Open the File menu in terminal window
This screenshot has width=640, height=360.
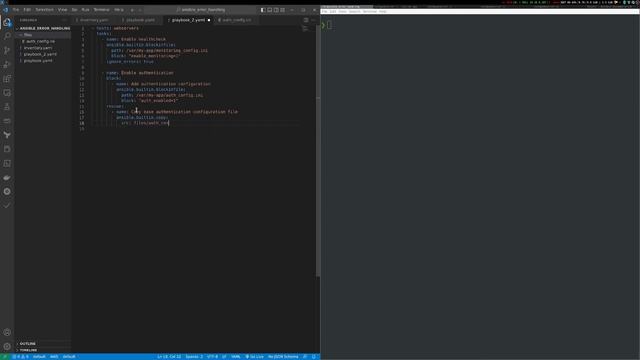[x=324, y=11]
